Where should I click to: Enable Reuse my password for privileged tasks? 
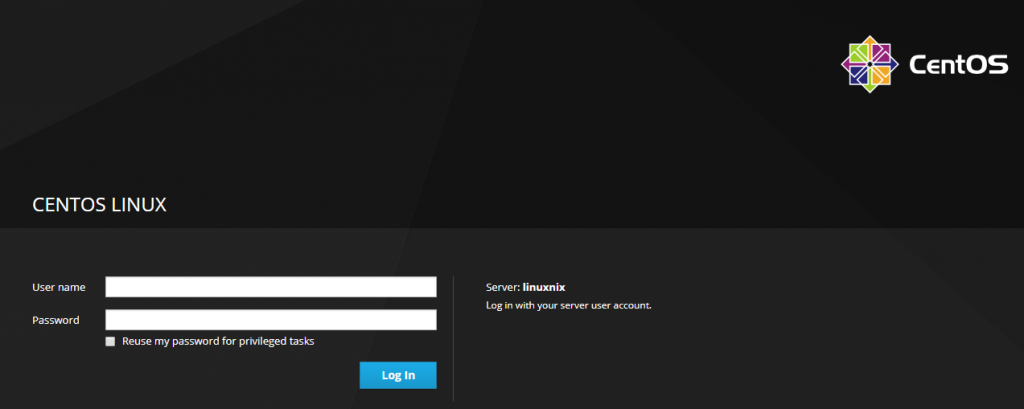coord(110,341)
